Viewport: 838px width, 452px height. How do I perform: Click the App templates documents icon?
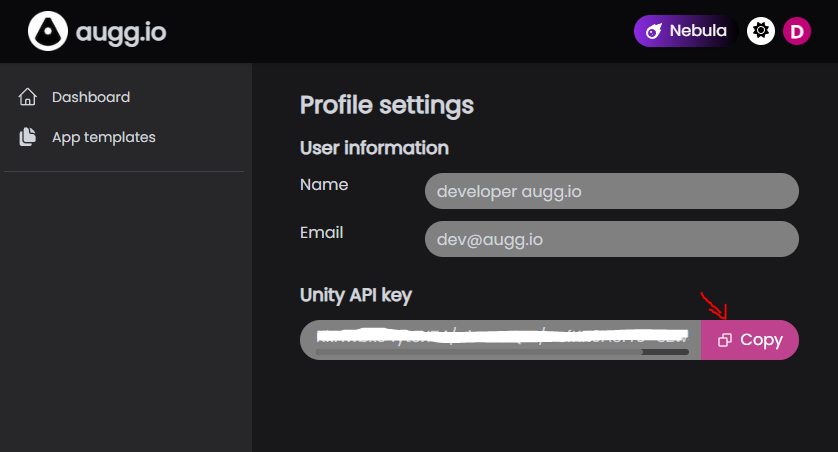(x=28, y=137)
